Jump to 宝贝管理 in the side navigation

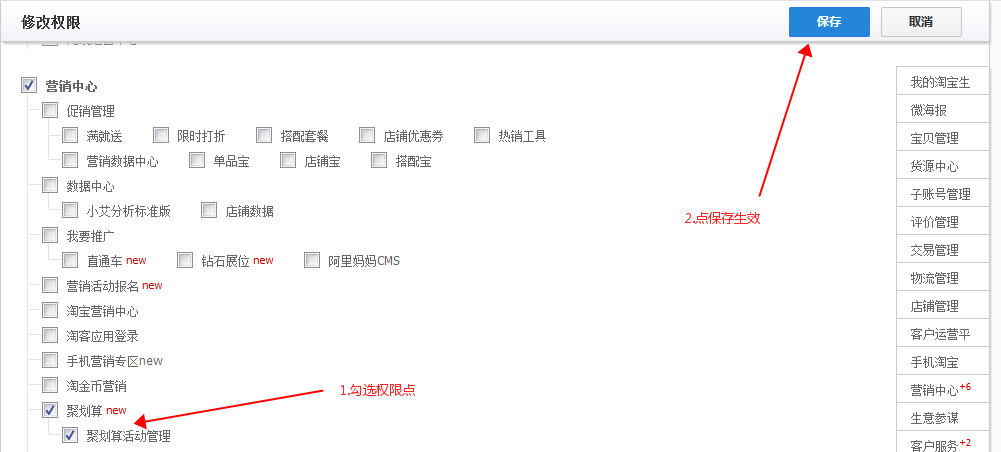(943, 138)
